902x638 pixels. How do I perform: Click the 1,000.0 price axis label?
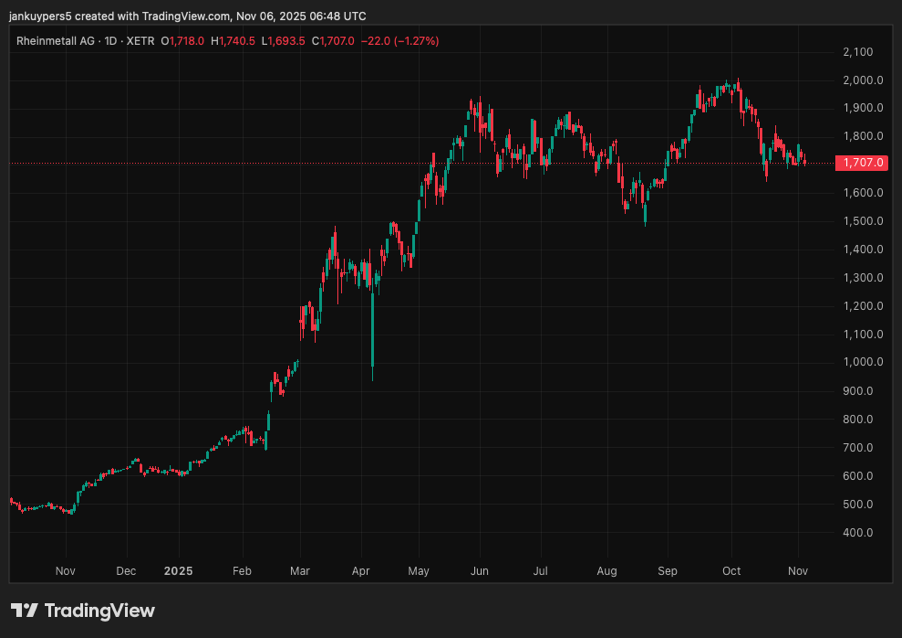tap(863, 362)
